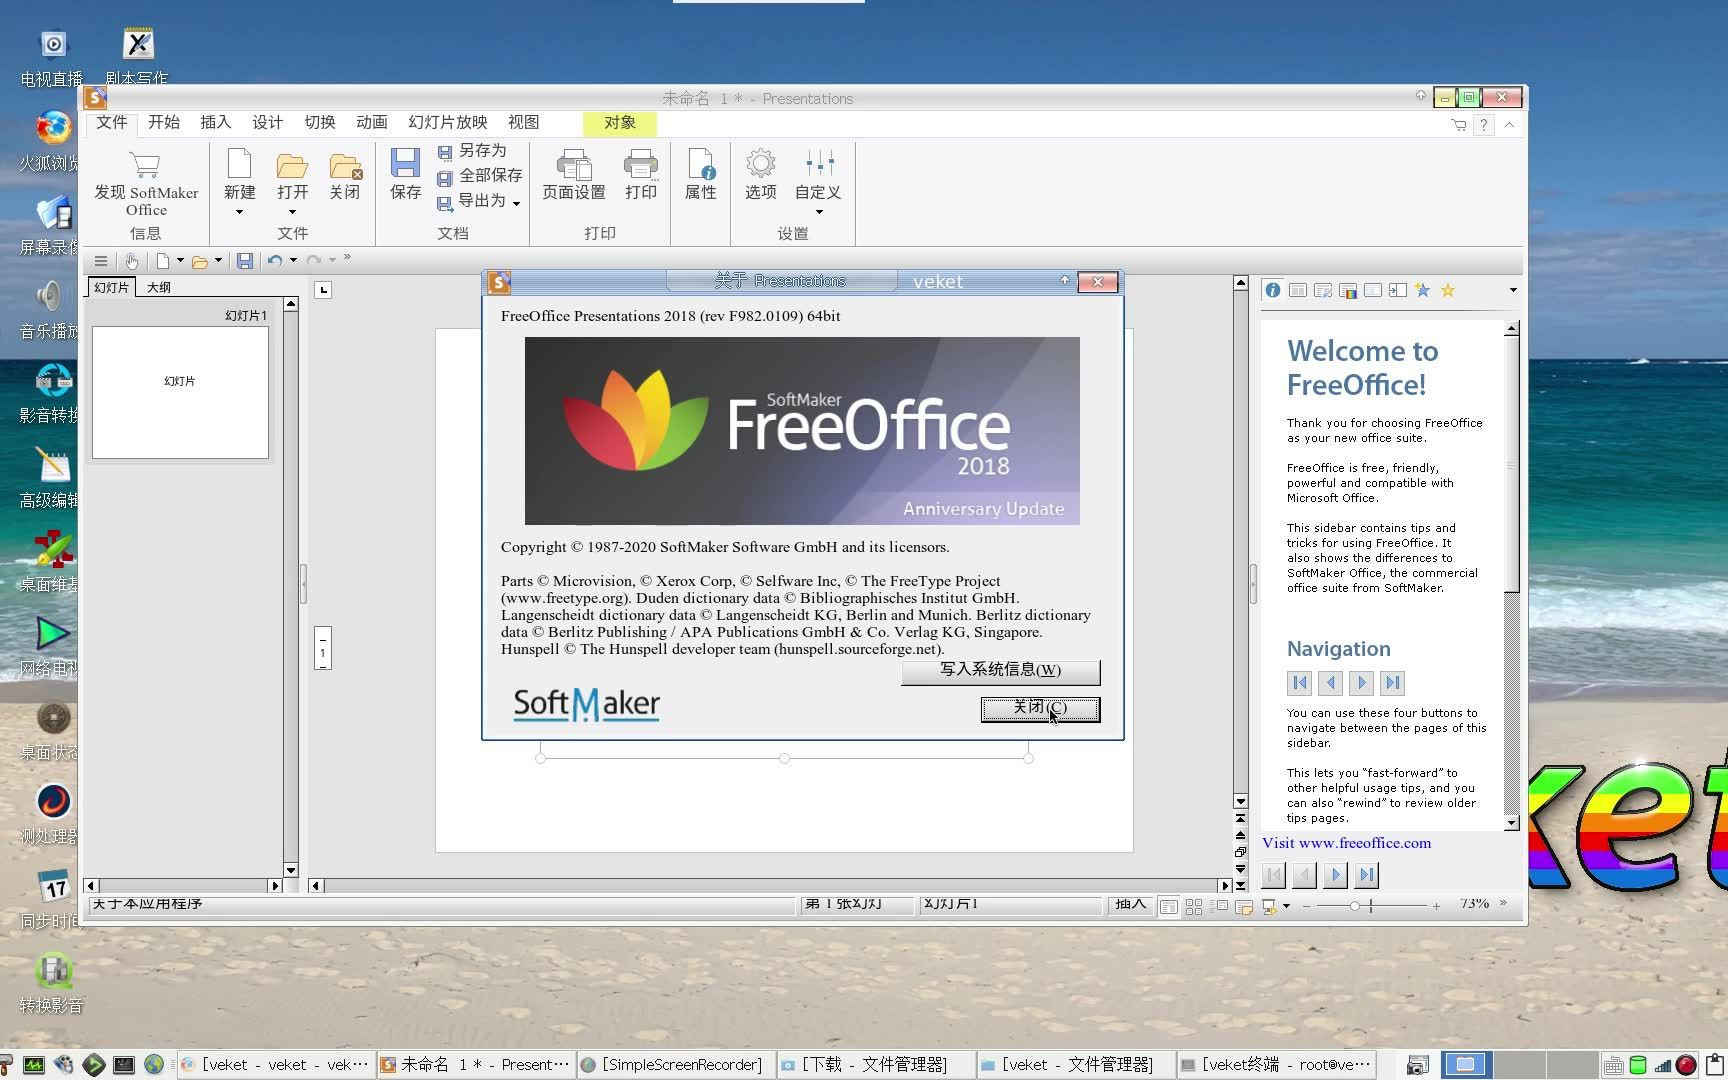Click the zoom in plus button

tap(1436, 906)
